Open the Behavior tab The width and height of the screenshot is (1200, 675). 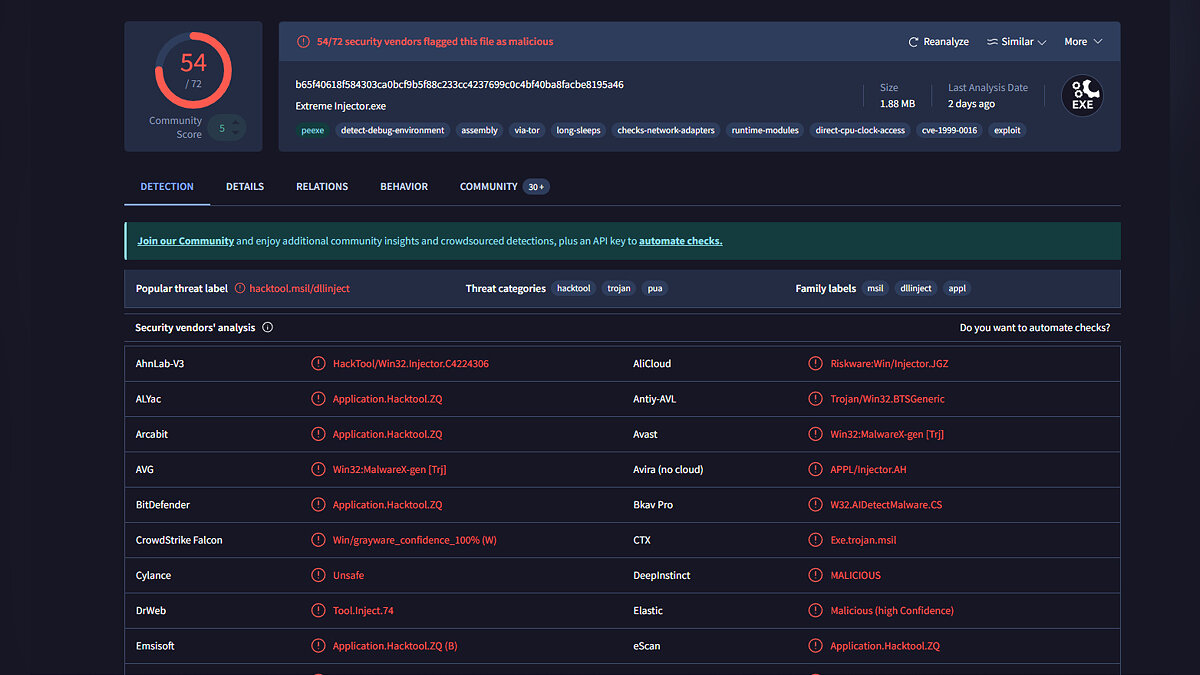[404, 187]
